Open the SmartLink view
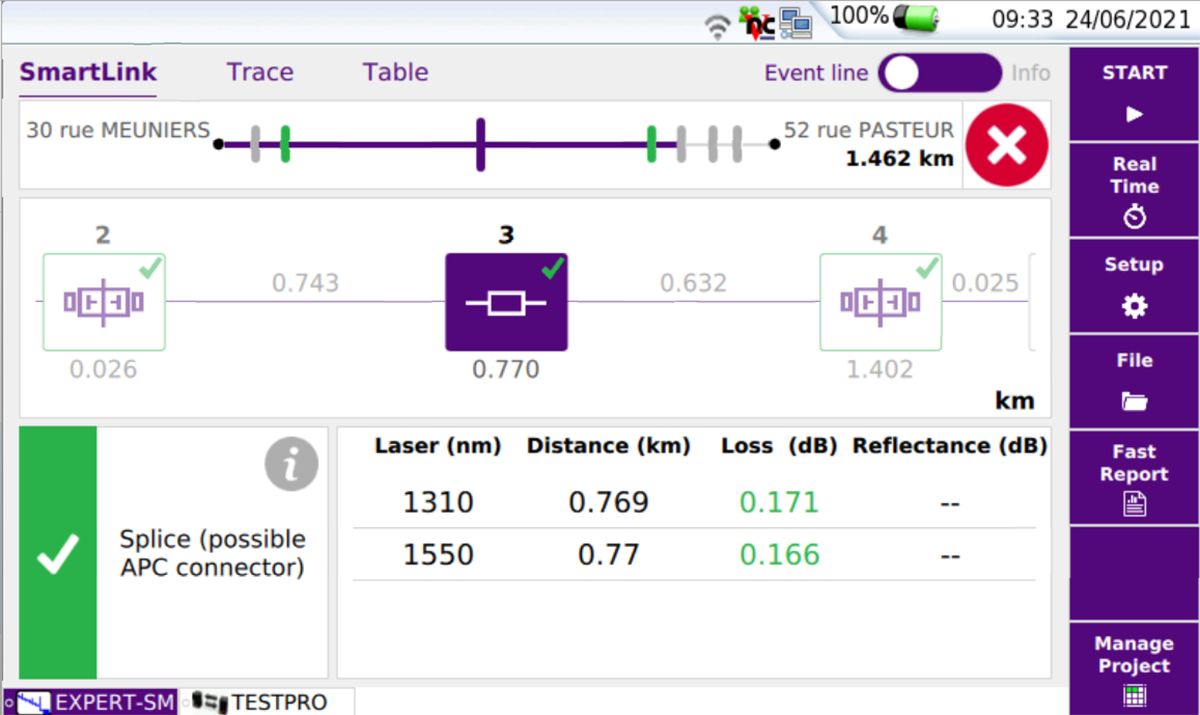This screenshot has height=715, width=1200. click(87, 72)
